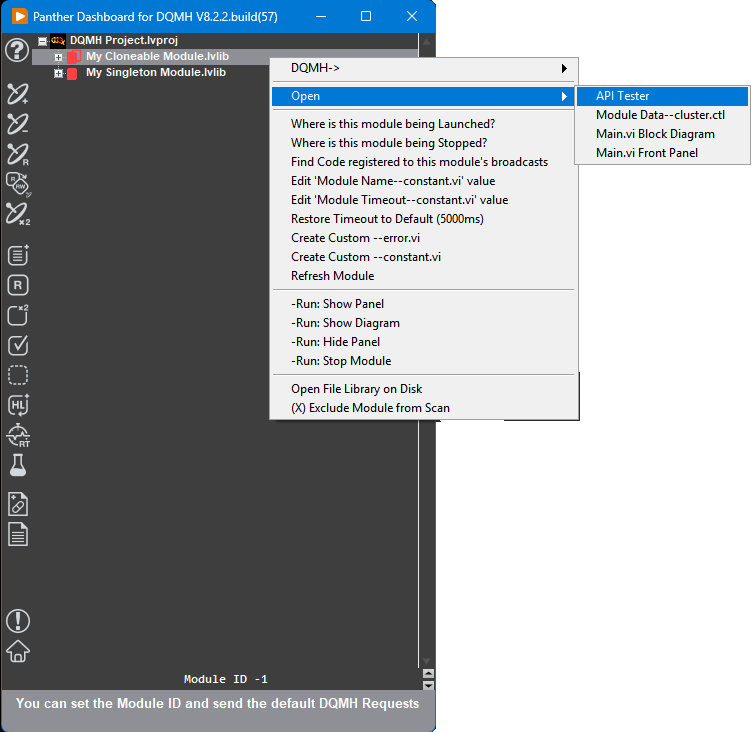Screen dimensions: 752x732
Task: Select -Run: Show Panel
Action: [423, 304]
